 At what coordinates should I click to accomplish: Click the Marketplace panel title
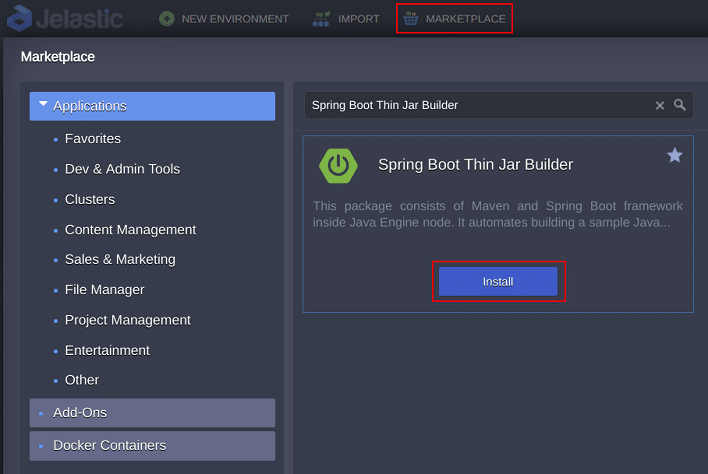pyautogui.click(x=58, y=57)
